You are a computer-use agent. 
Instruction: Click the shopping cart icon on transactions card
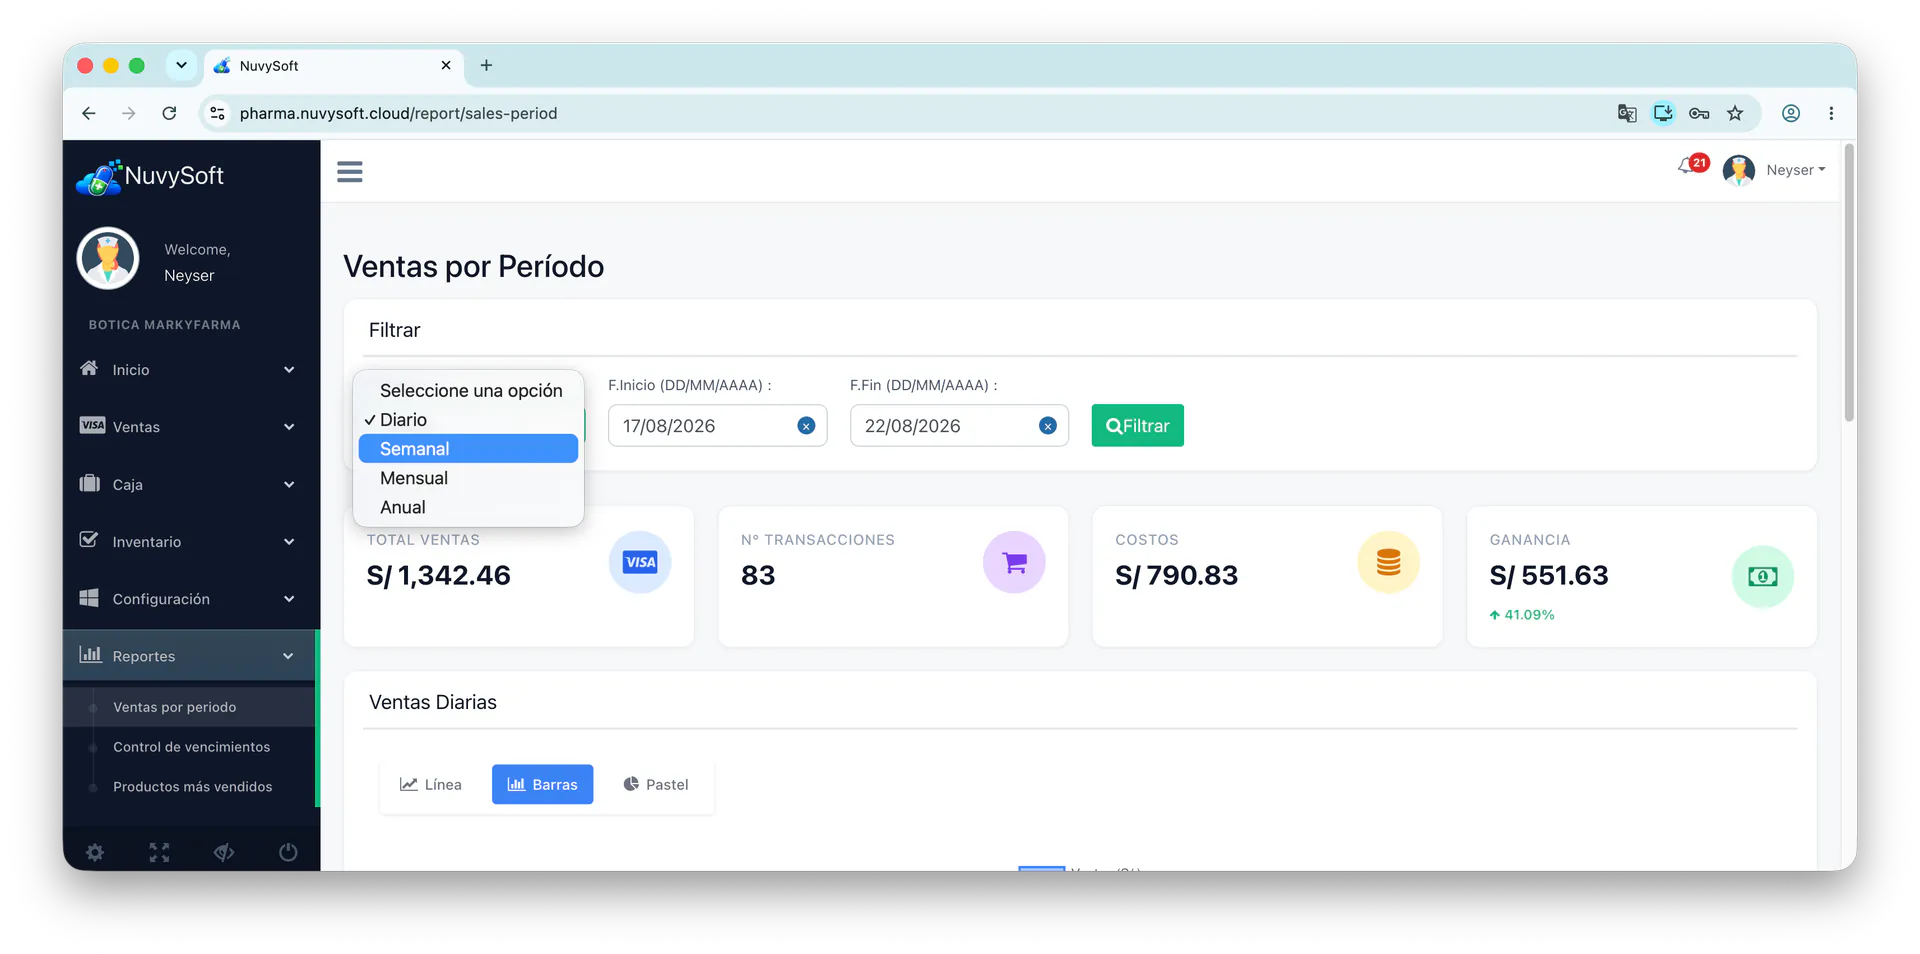1014,562
